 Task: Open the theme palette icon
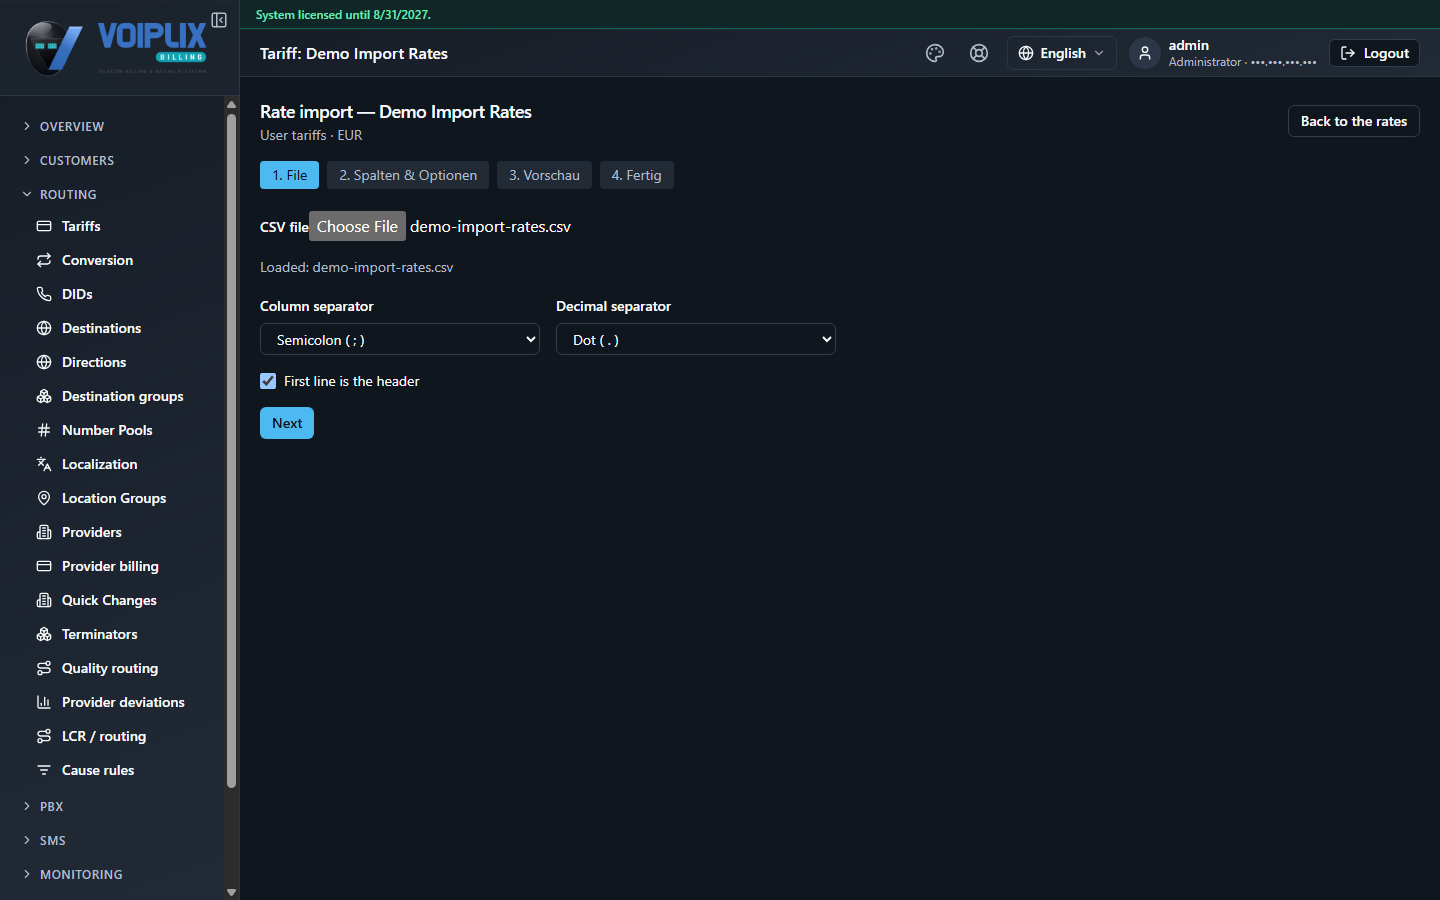tap(935, 53)
